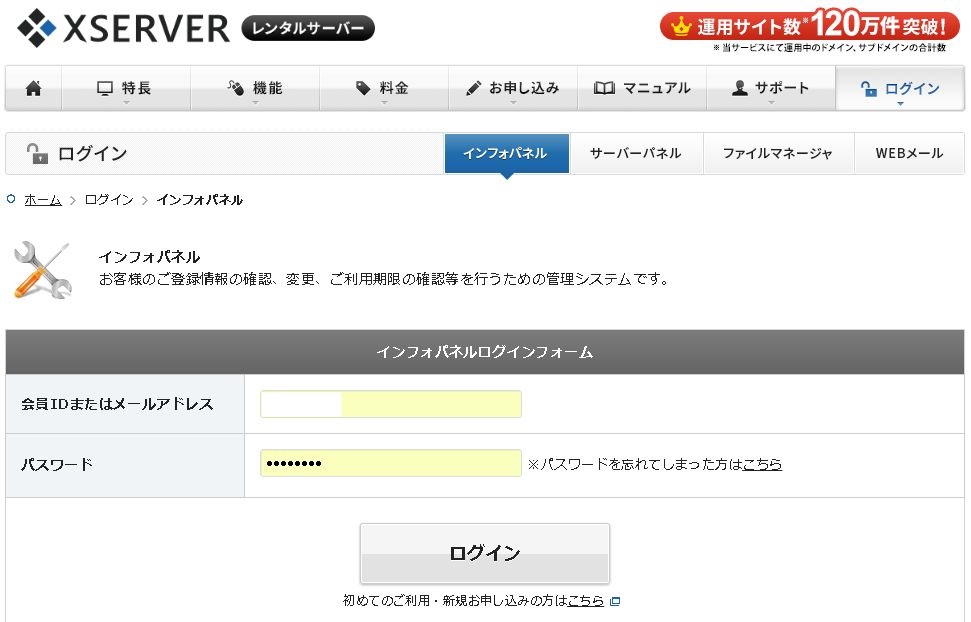
Task: Click the 運用サイト数120万件突破 banner
Action: point(810,26)
